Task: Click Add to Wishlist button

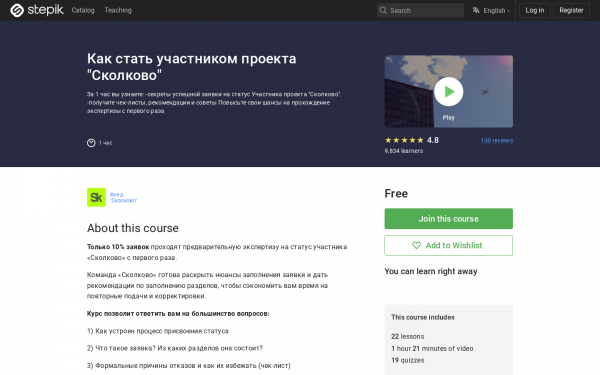Action: [448, 245]
